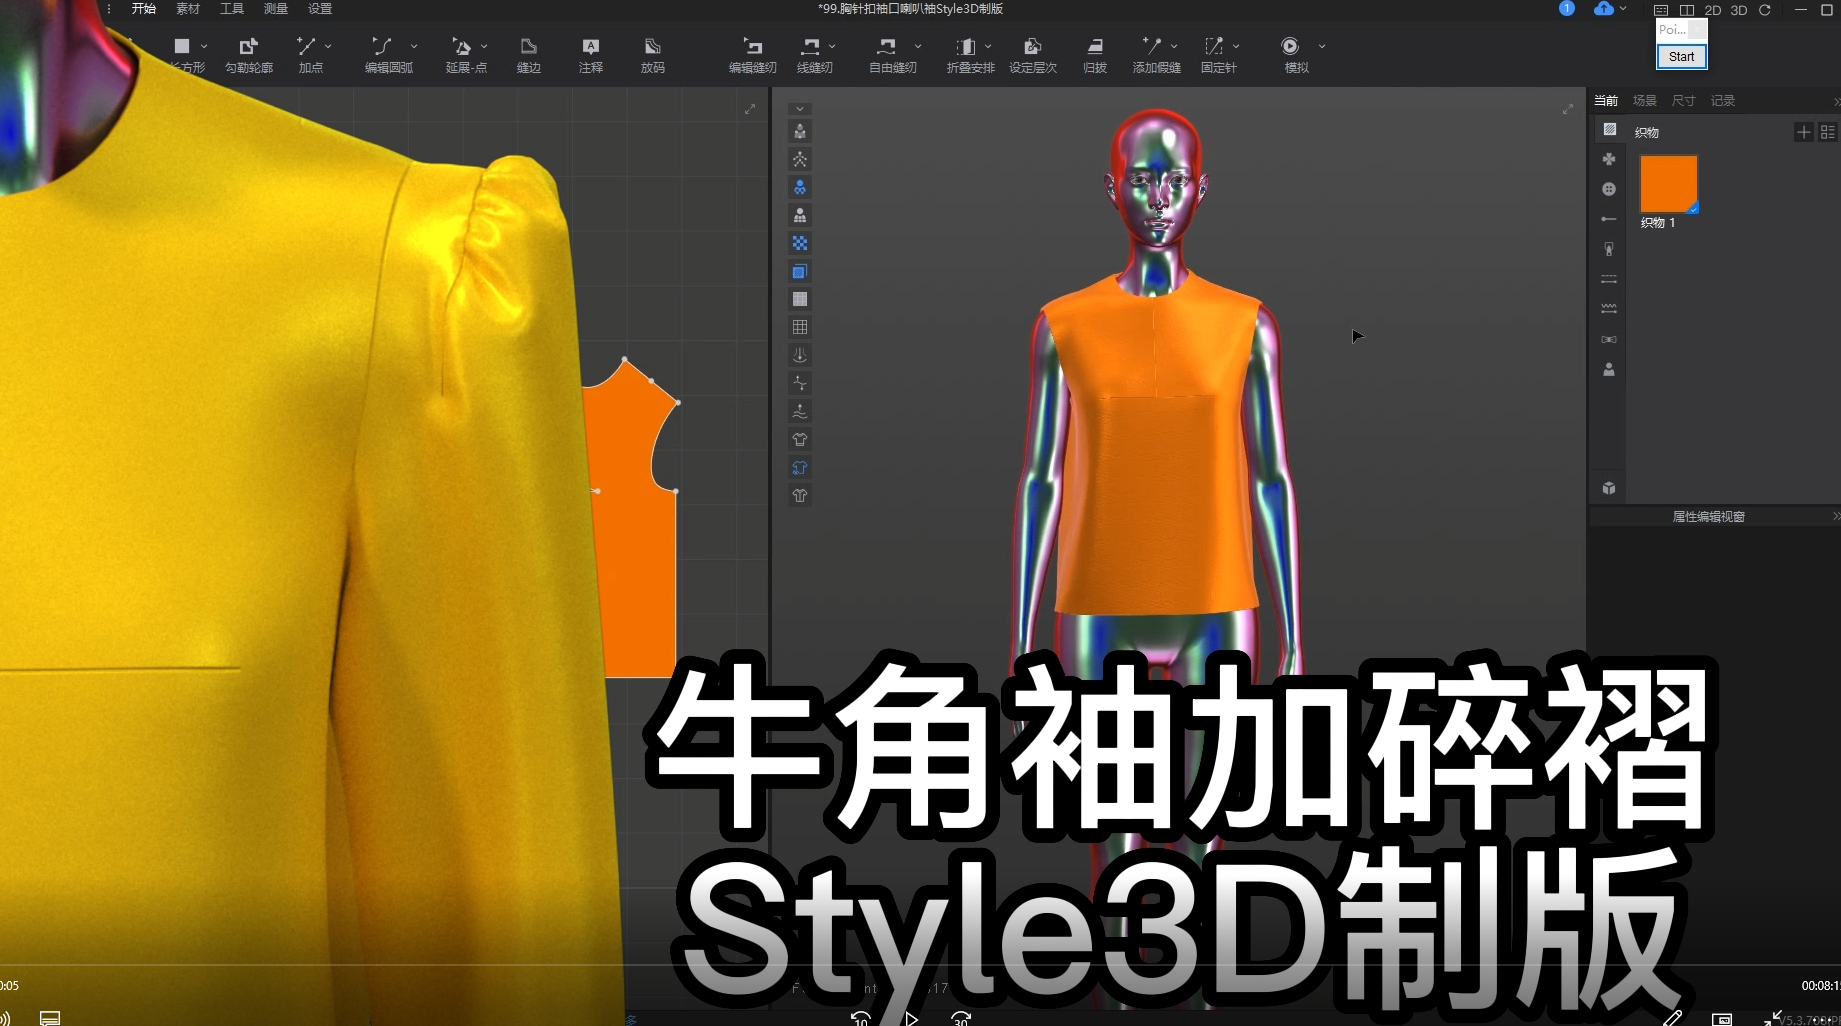The height and width of the screenshot is (1026, 1841).
Task: Switch to 3D only view
Action: 1739,10
